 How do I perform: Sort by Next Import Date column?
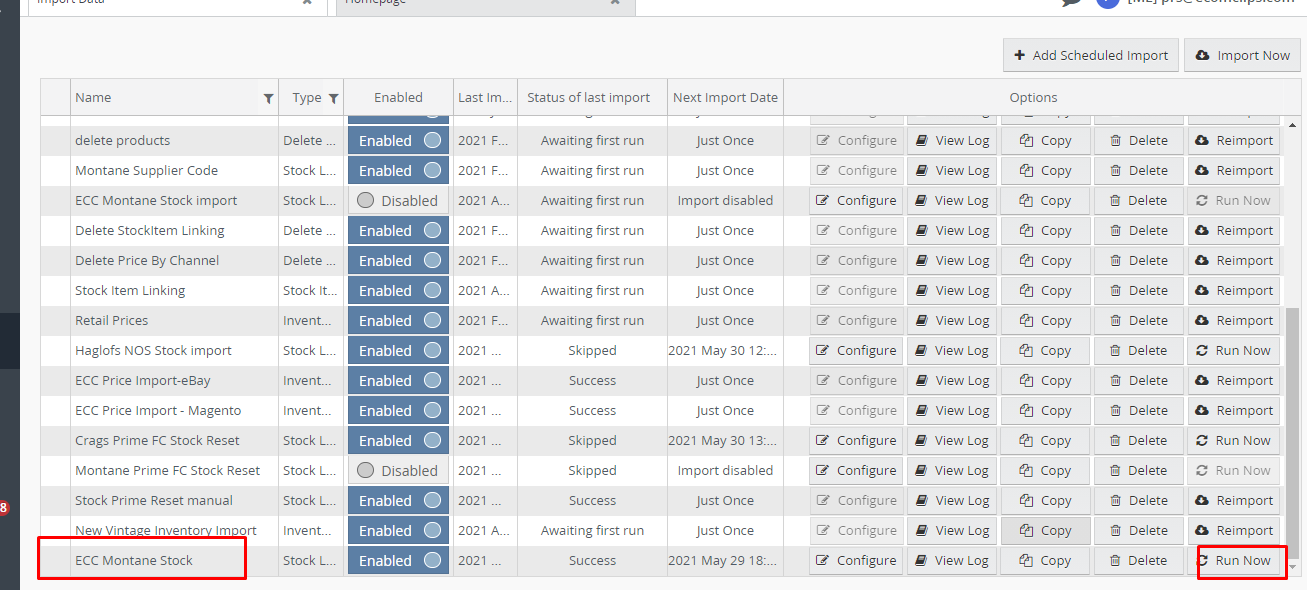tap(725, 98)
